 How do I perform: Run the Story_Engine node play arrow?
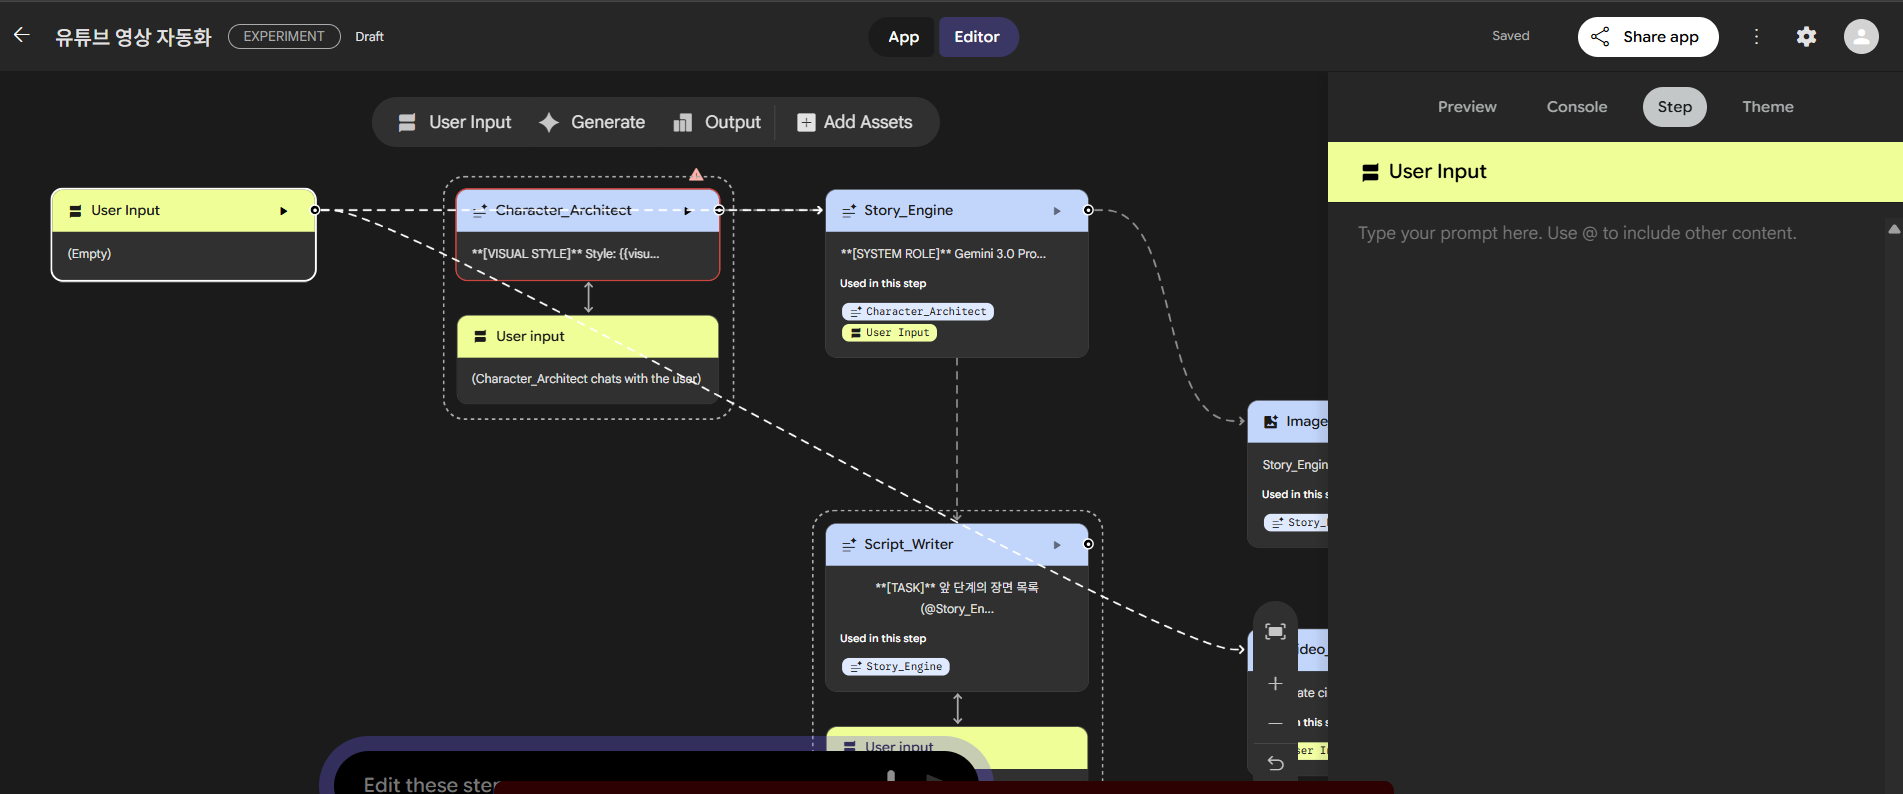(1057, 211)
